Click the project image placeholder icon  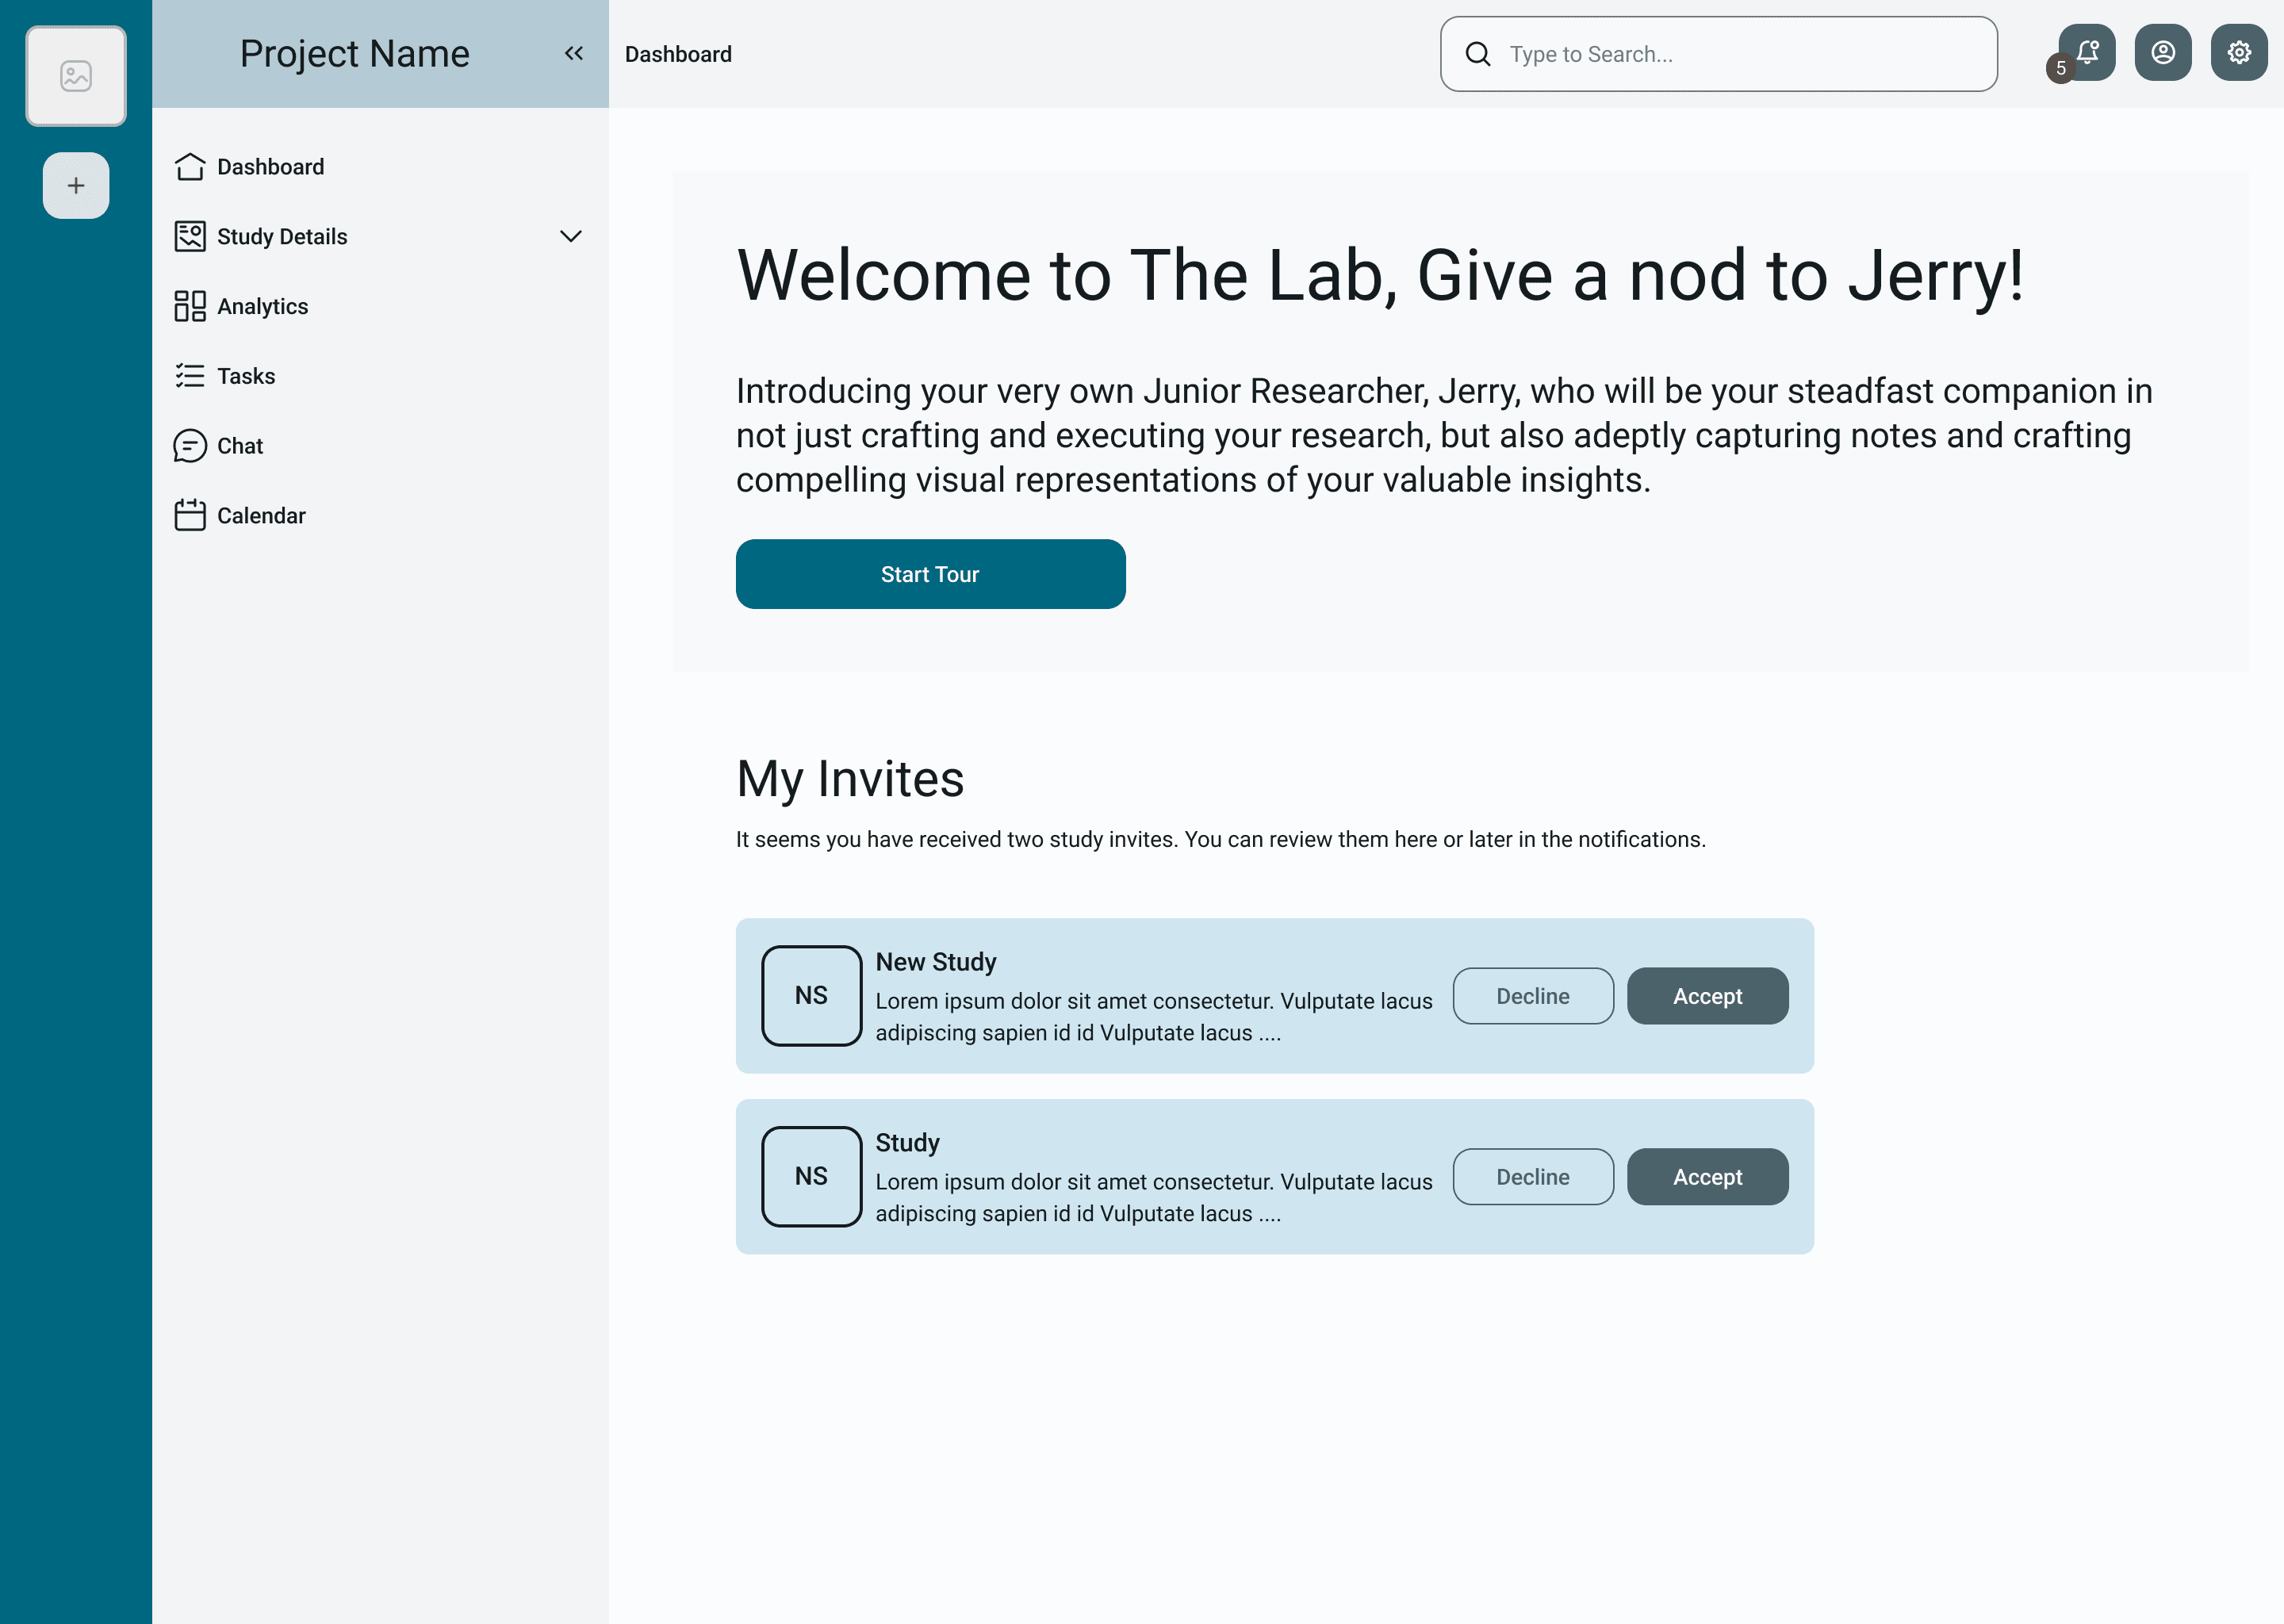[x=76, y=76]
